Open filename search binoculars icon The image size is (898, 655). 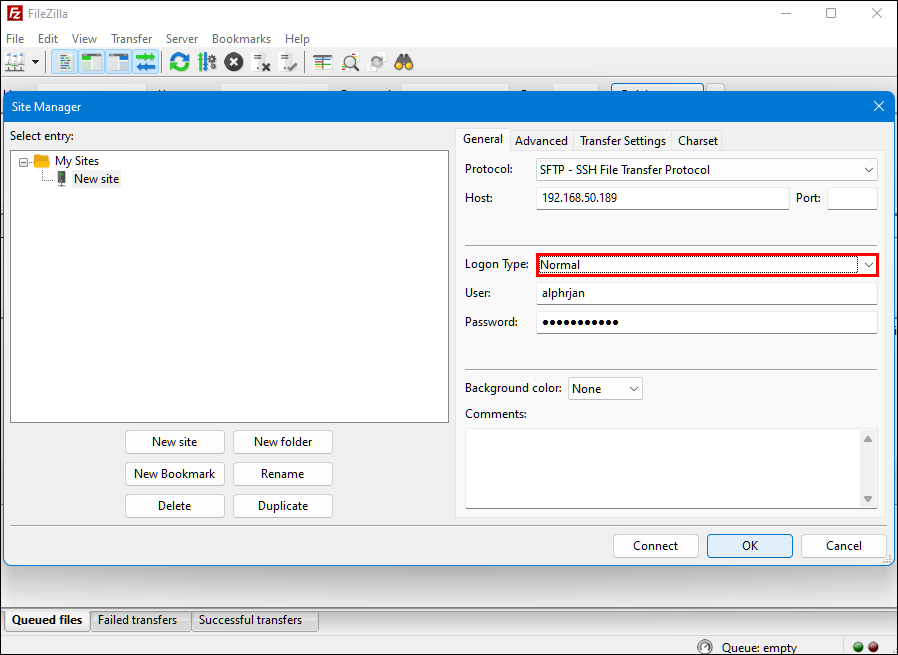coord(404,62)
